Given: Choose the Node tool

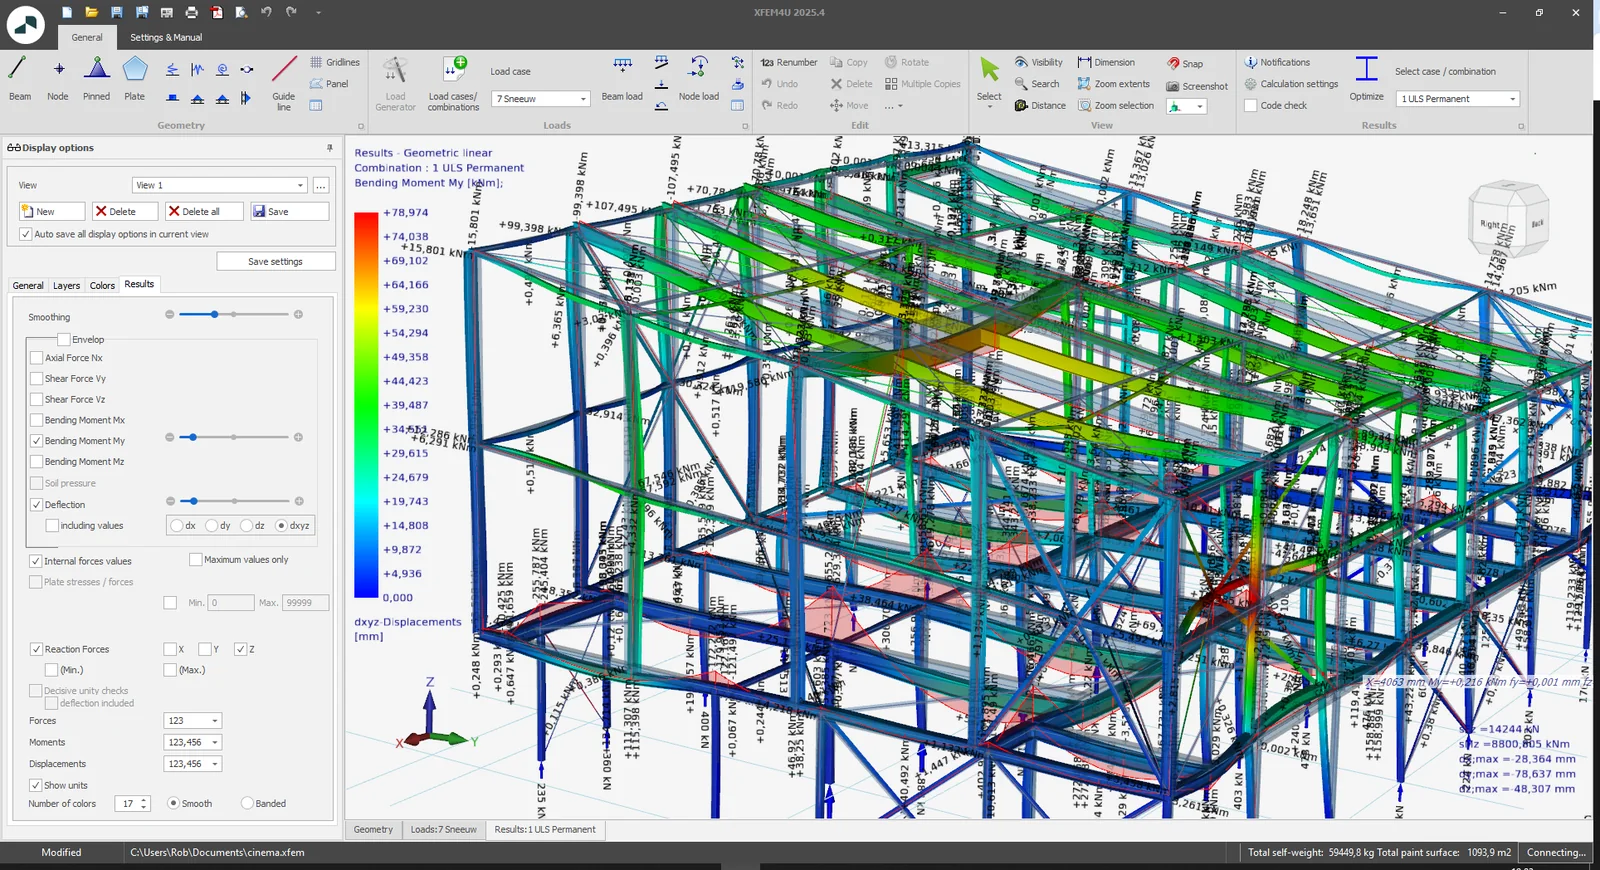Looking at the screenshot, I should coord(58,79).
